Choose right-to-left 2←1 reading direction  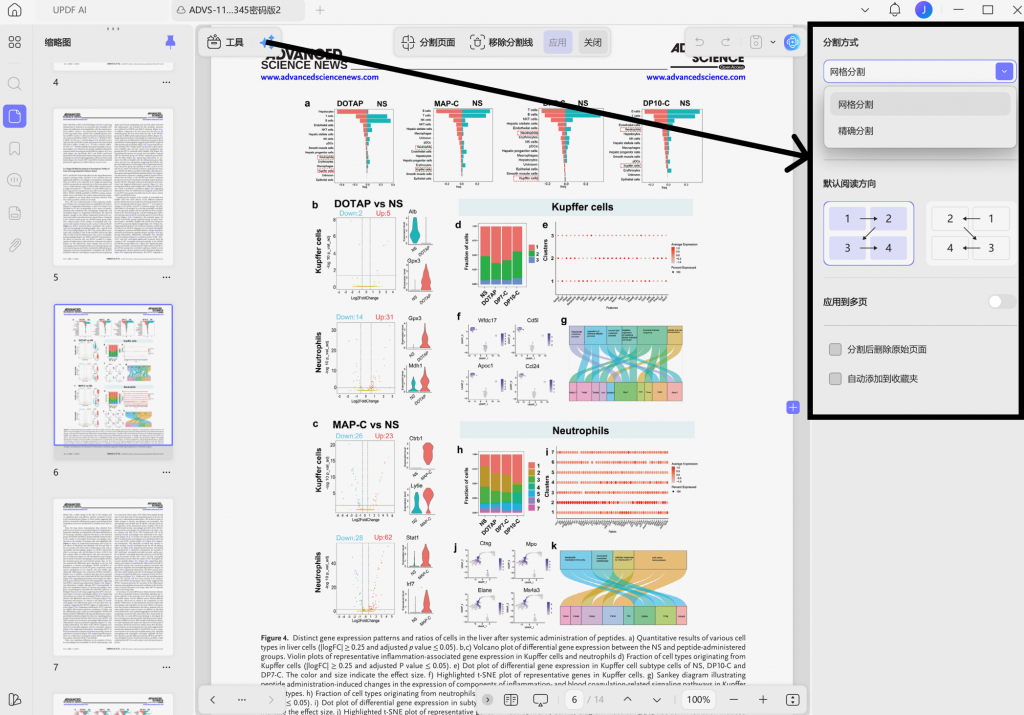click(970, 233)
